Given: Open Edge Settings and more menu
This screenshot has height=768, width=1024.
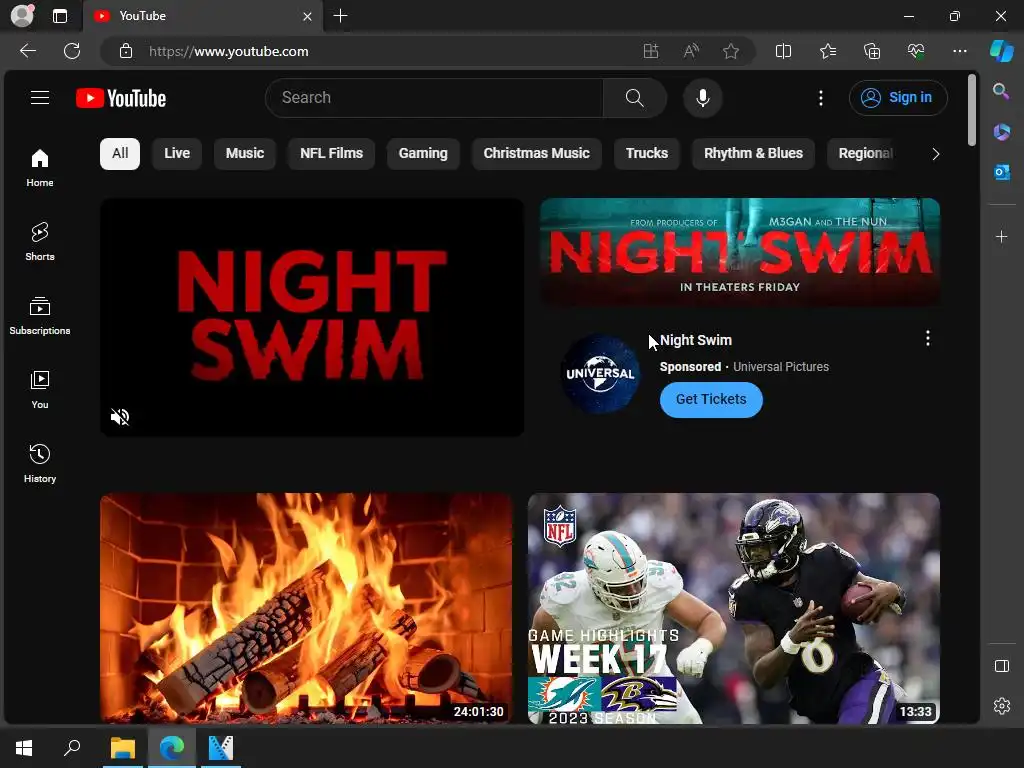Looking at the screenshot, I should [959, 51].
